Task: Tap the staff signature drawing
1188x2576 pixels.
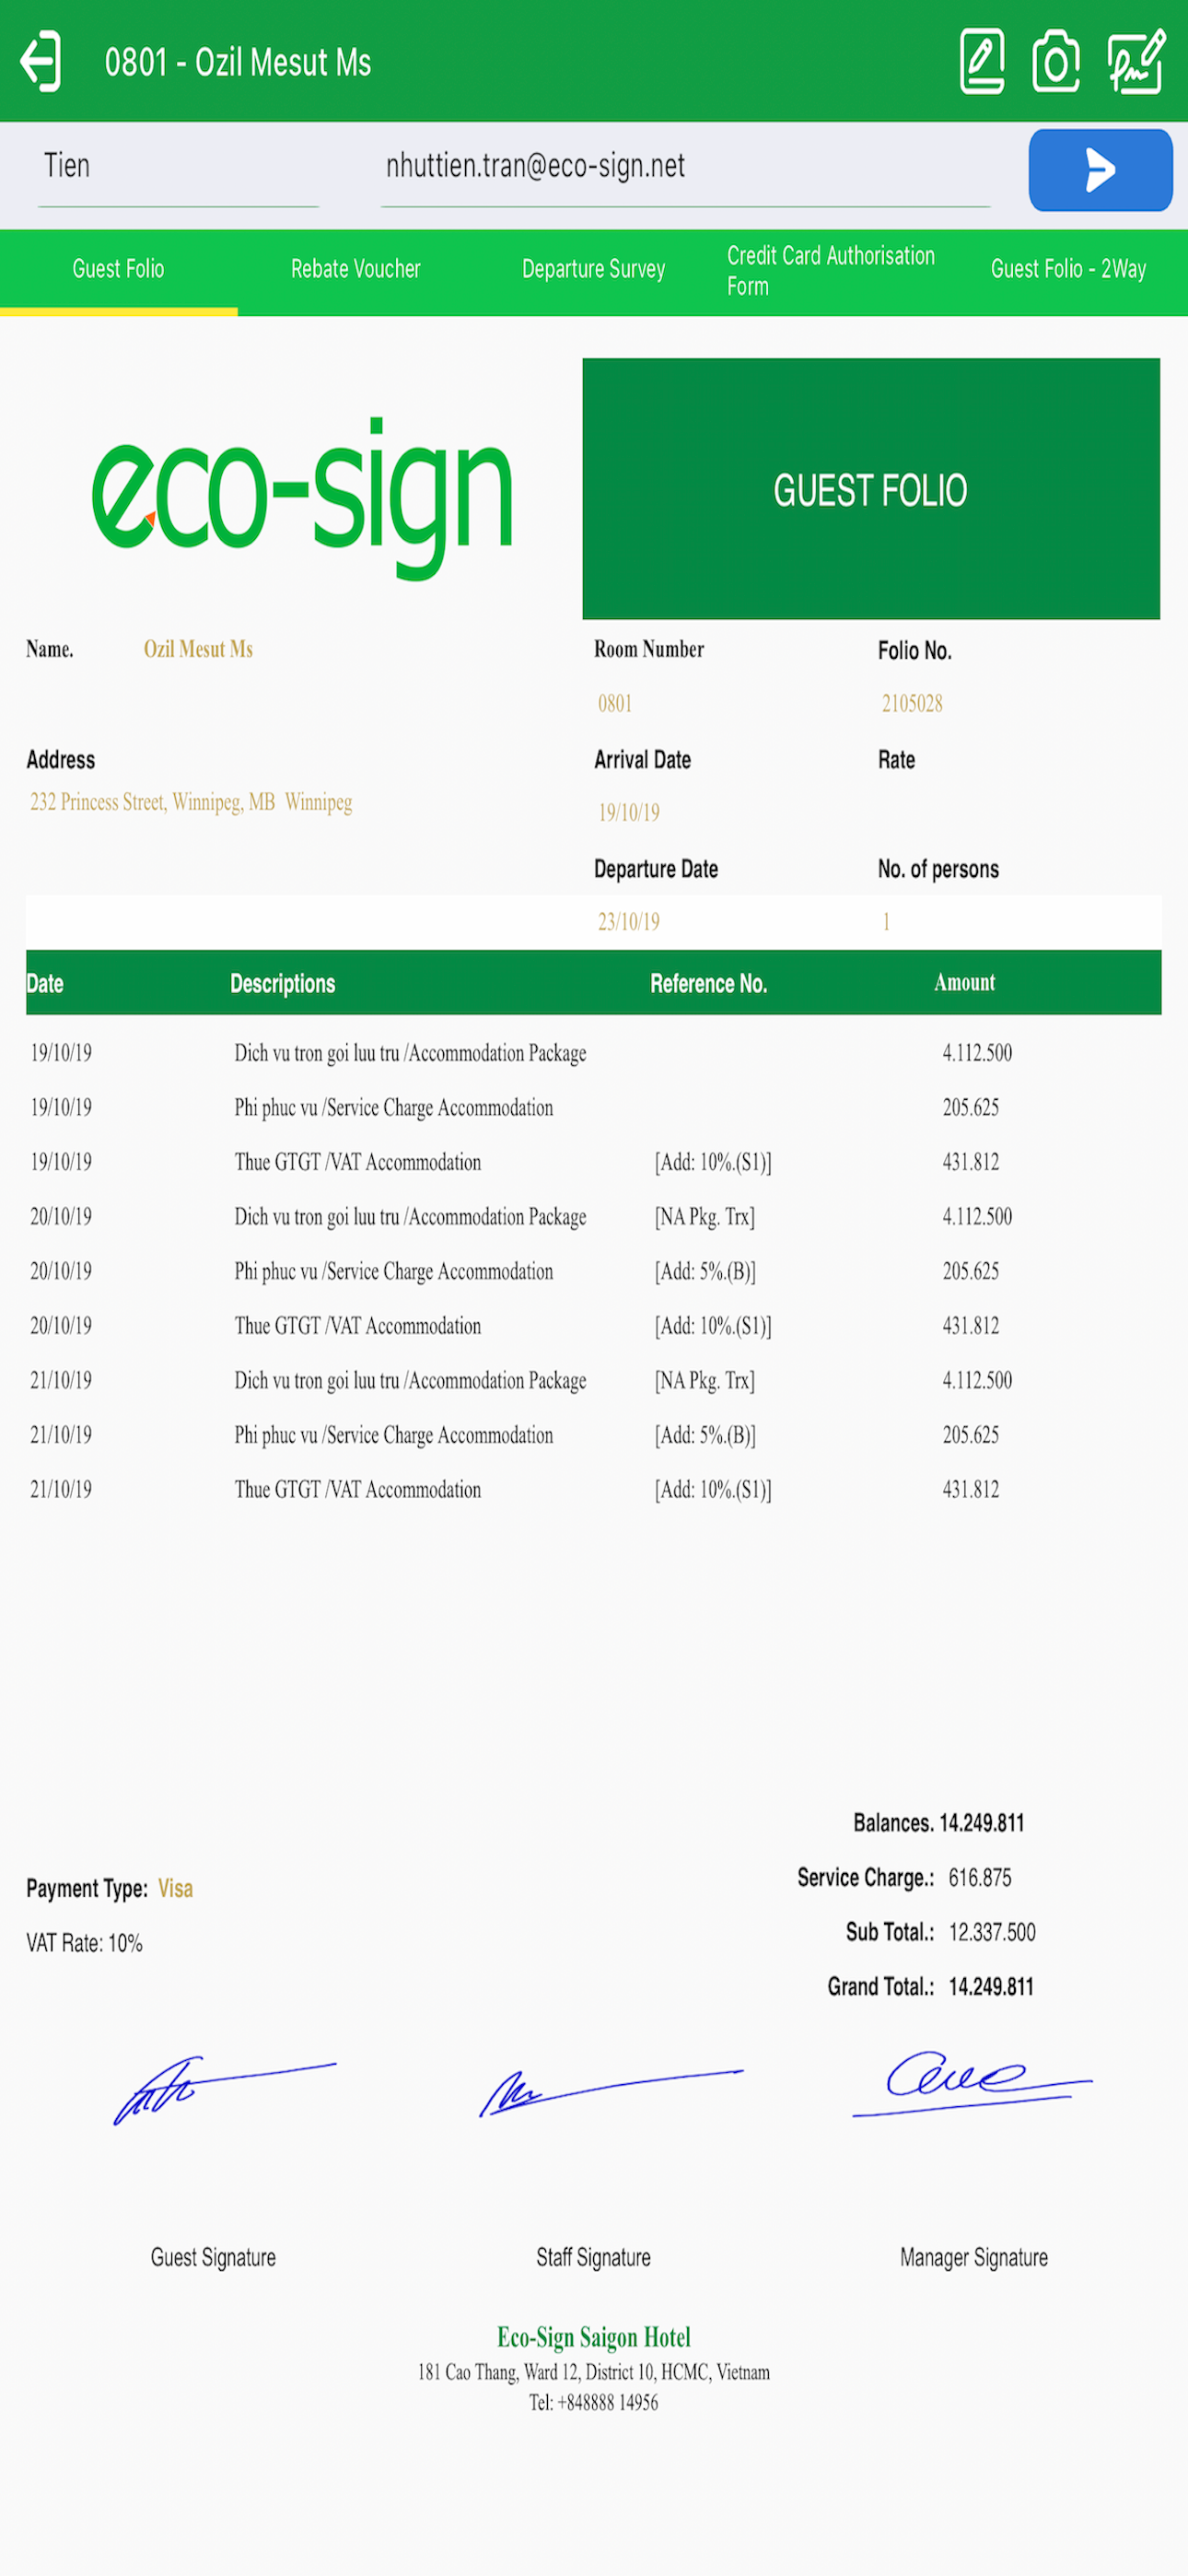Action: coord(611,2091)
